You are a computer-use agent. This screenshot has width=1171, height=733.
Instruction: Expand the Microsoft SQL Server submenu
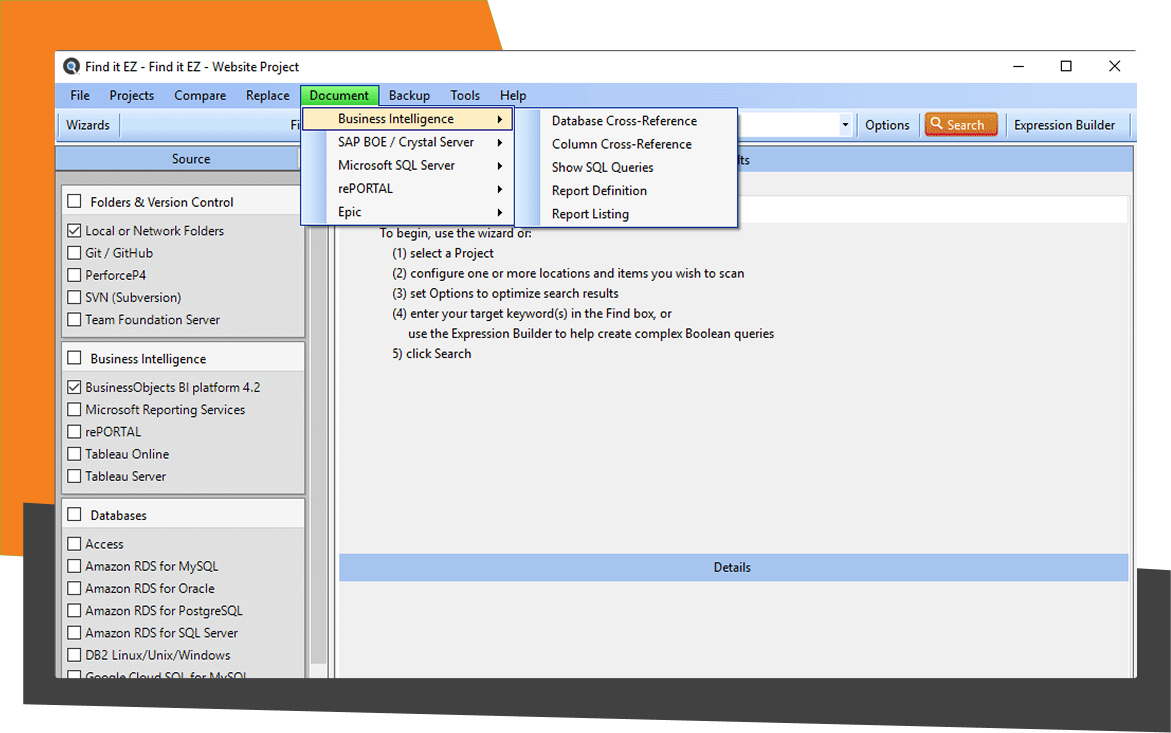pyautogui.click(x=407, y=165)
